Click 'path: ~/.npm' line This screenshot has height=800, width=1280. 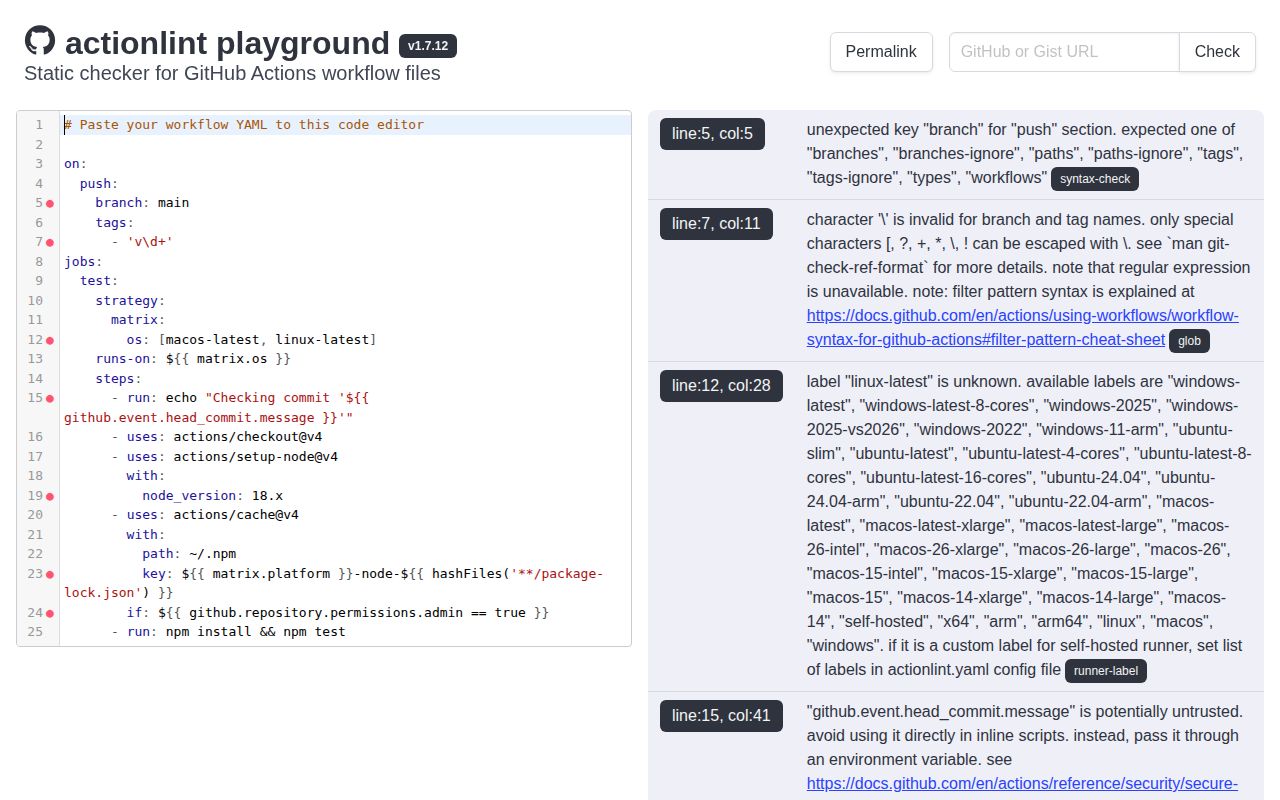pos(189,554)
